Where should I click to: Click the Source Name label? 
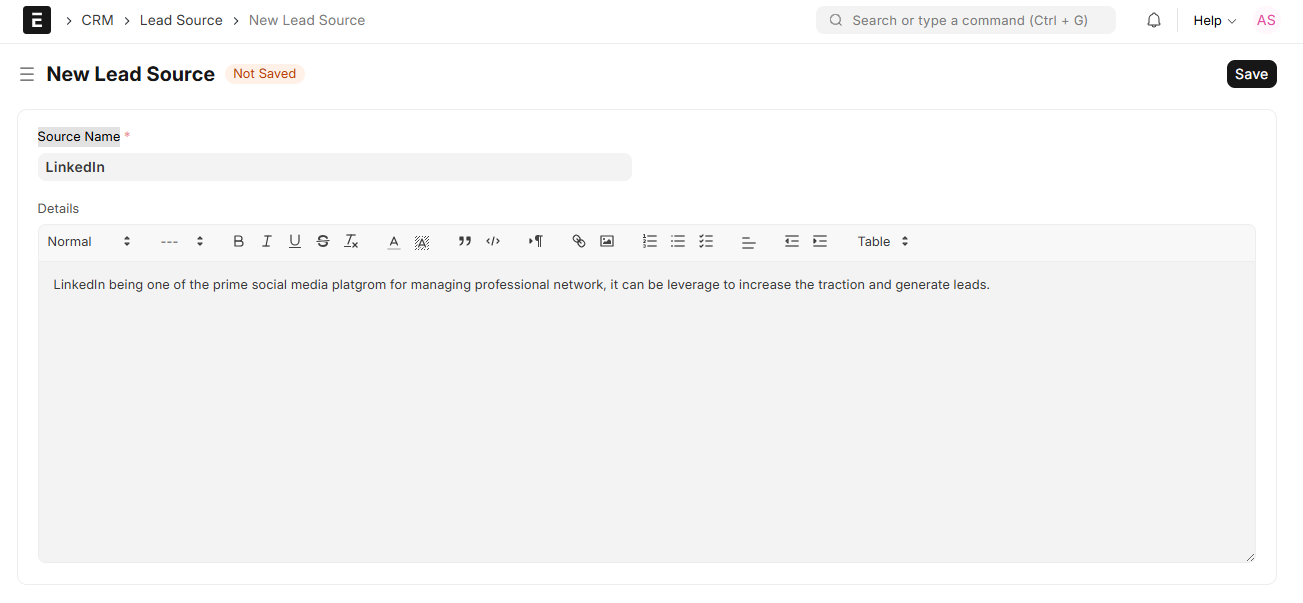[x=79, y=136]
